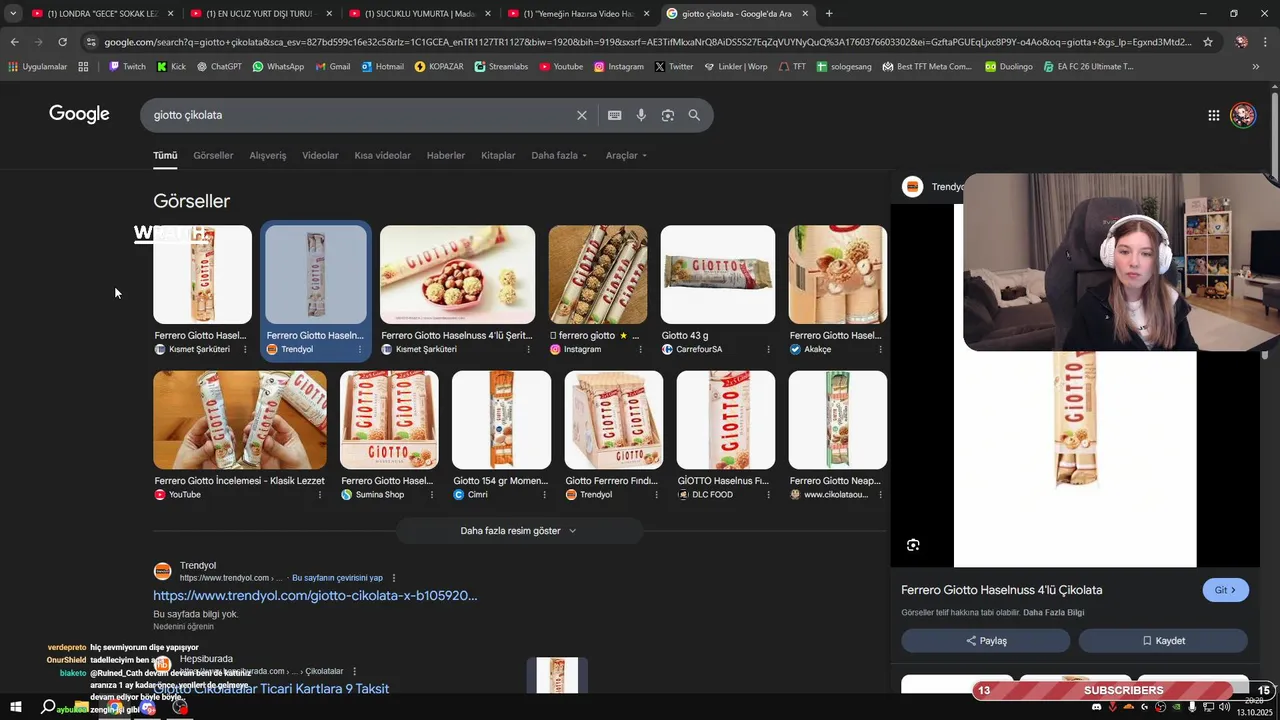The width and height of the screenshot is (1280, 720).
Task: Open a new browser tab
Action: tap(828, 14)
